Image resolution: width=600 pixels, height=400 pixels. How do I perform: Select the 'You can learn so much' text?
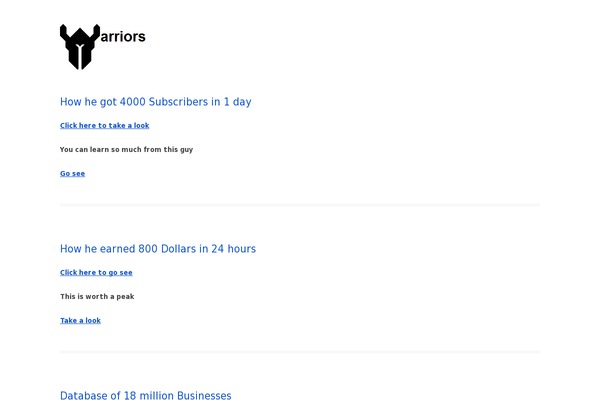coord(126,150)
